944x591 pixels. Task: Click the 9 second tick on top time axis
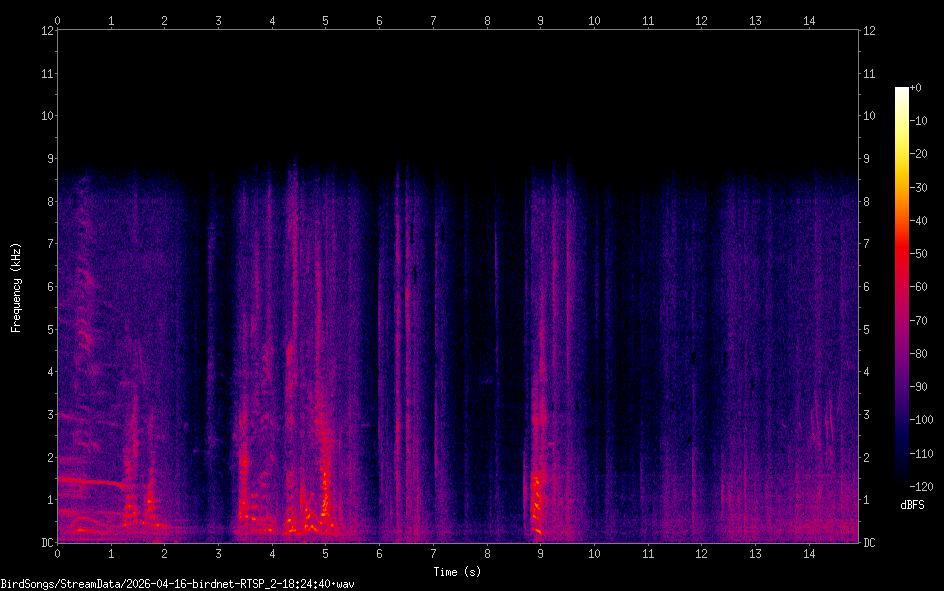click(540, 20)
